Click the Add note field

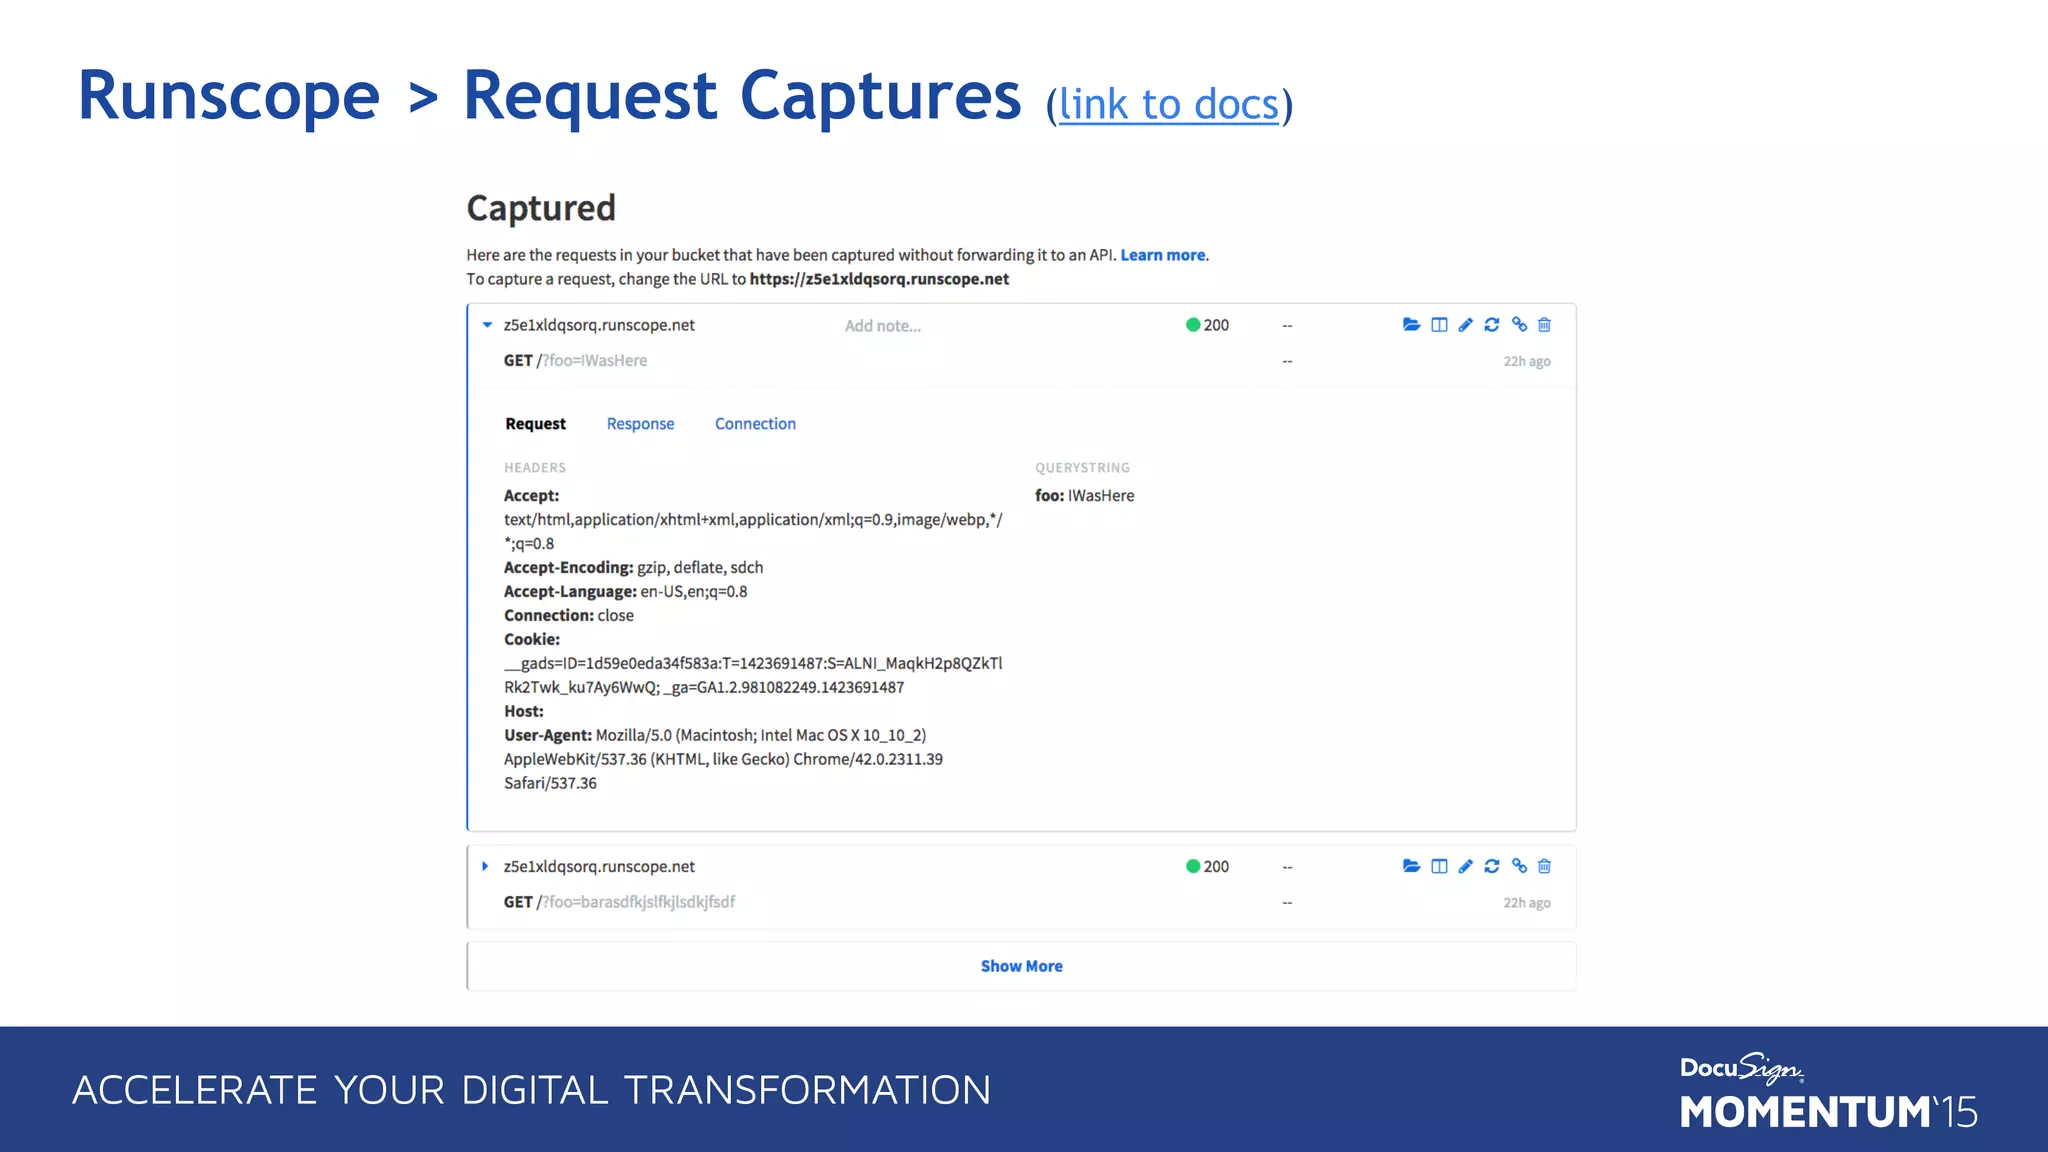pos(883,326)
